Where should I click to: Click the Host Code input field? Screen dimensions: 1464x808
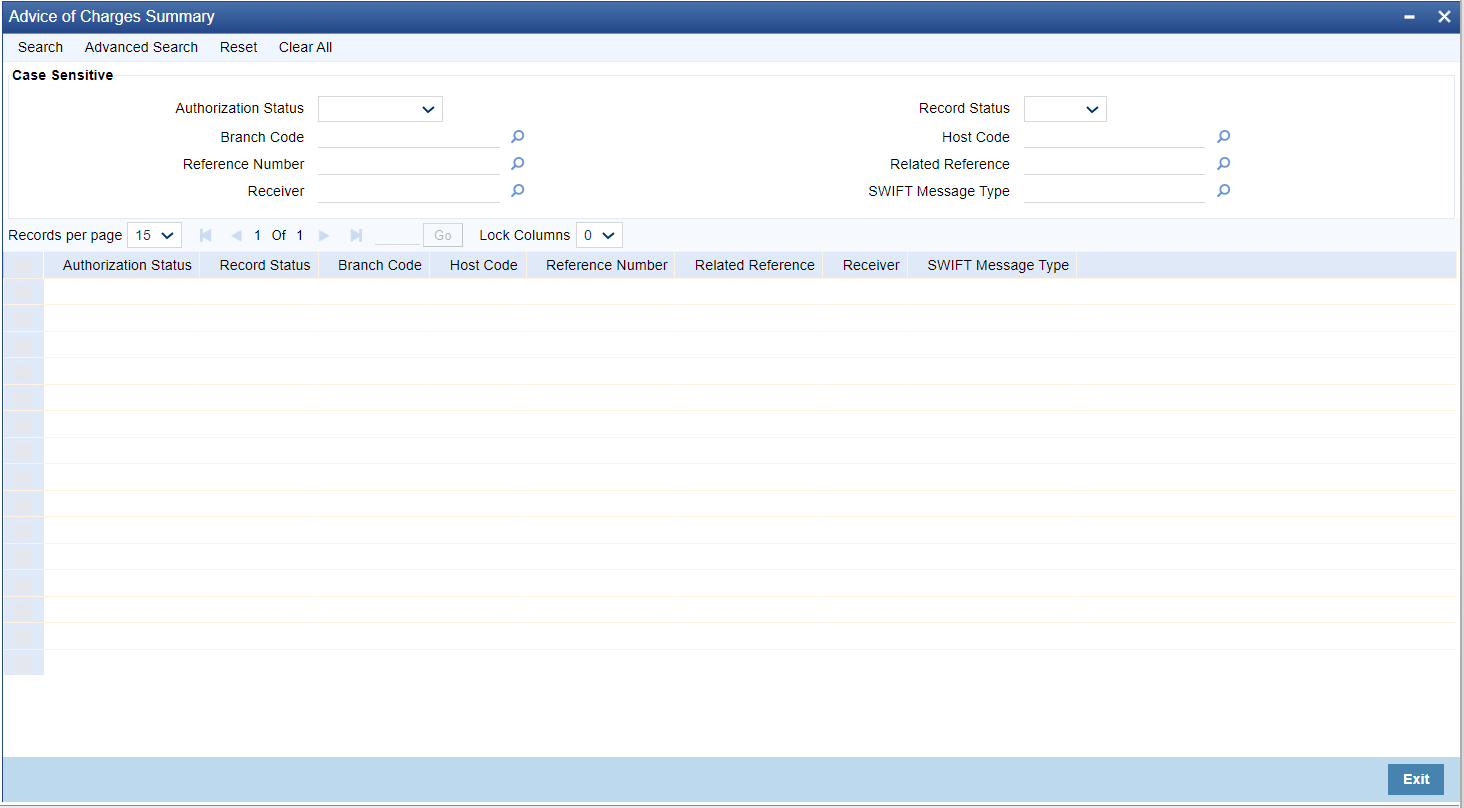pyautogui.click(x=1114, y=137)
